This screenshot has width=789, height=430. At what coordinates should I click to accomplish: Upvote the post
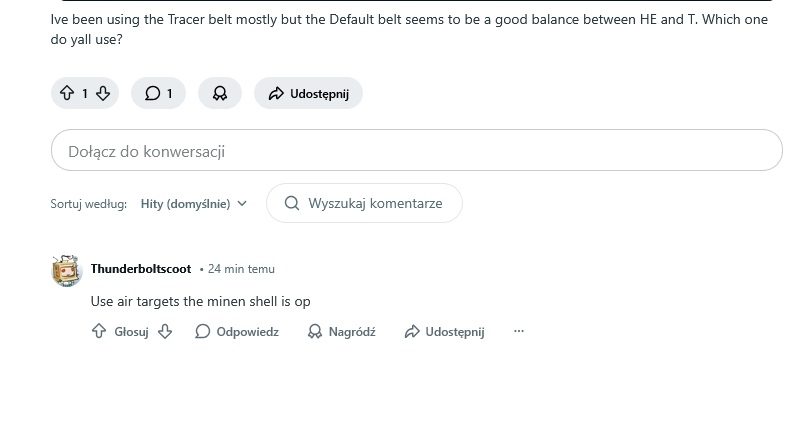pyautogui.click(x=67, y=93)
